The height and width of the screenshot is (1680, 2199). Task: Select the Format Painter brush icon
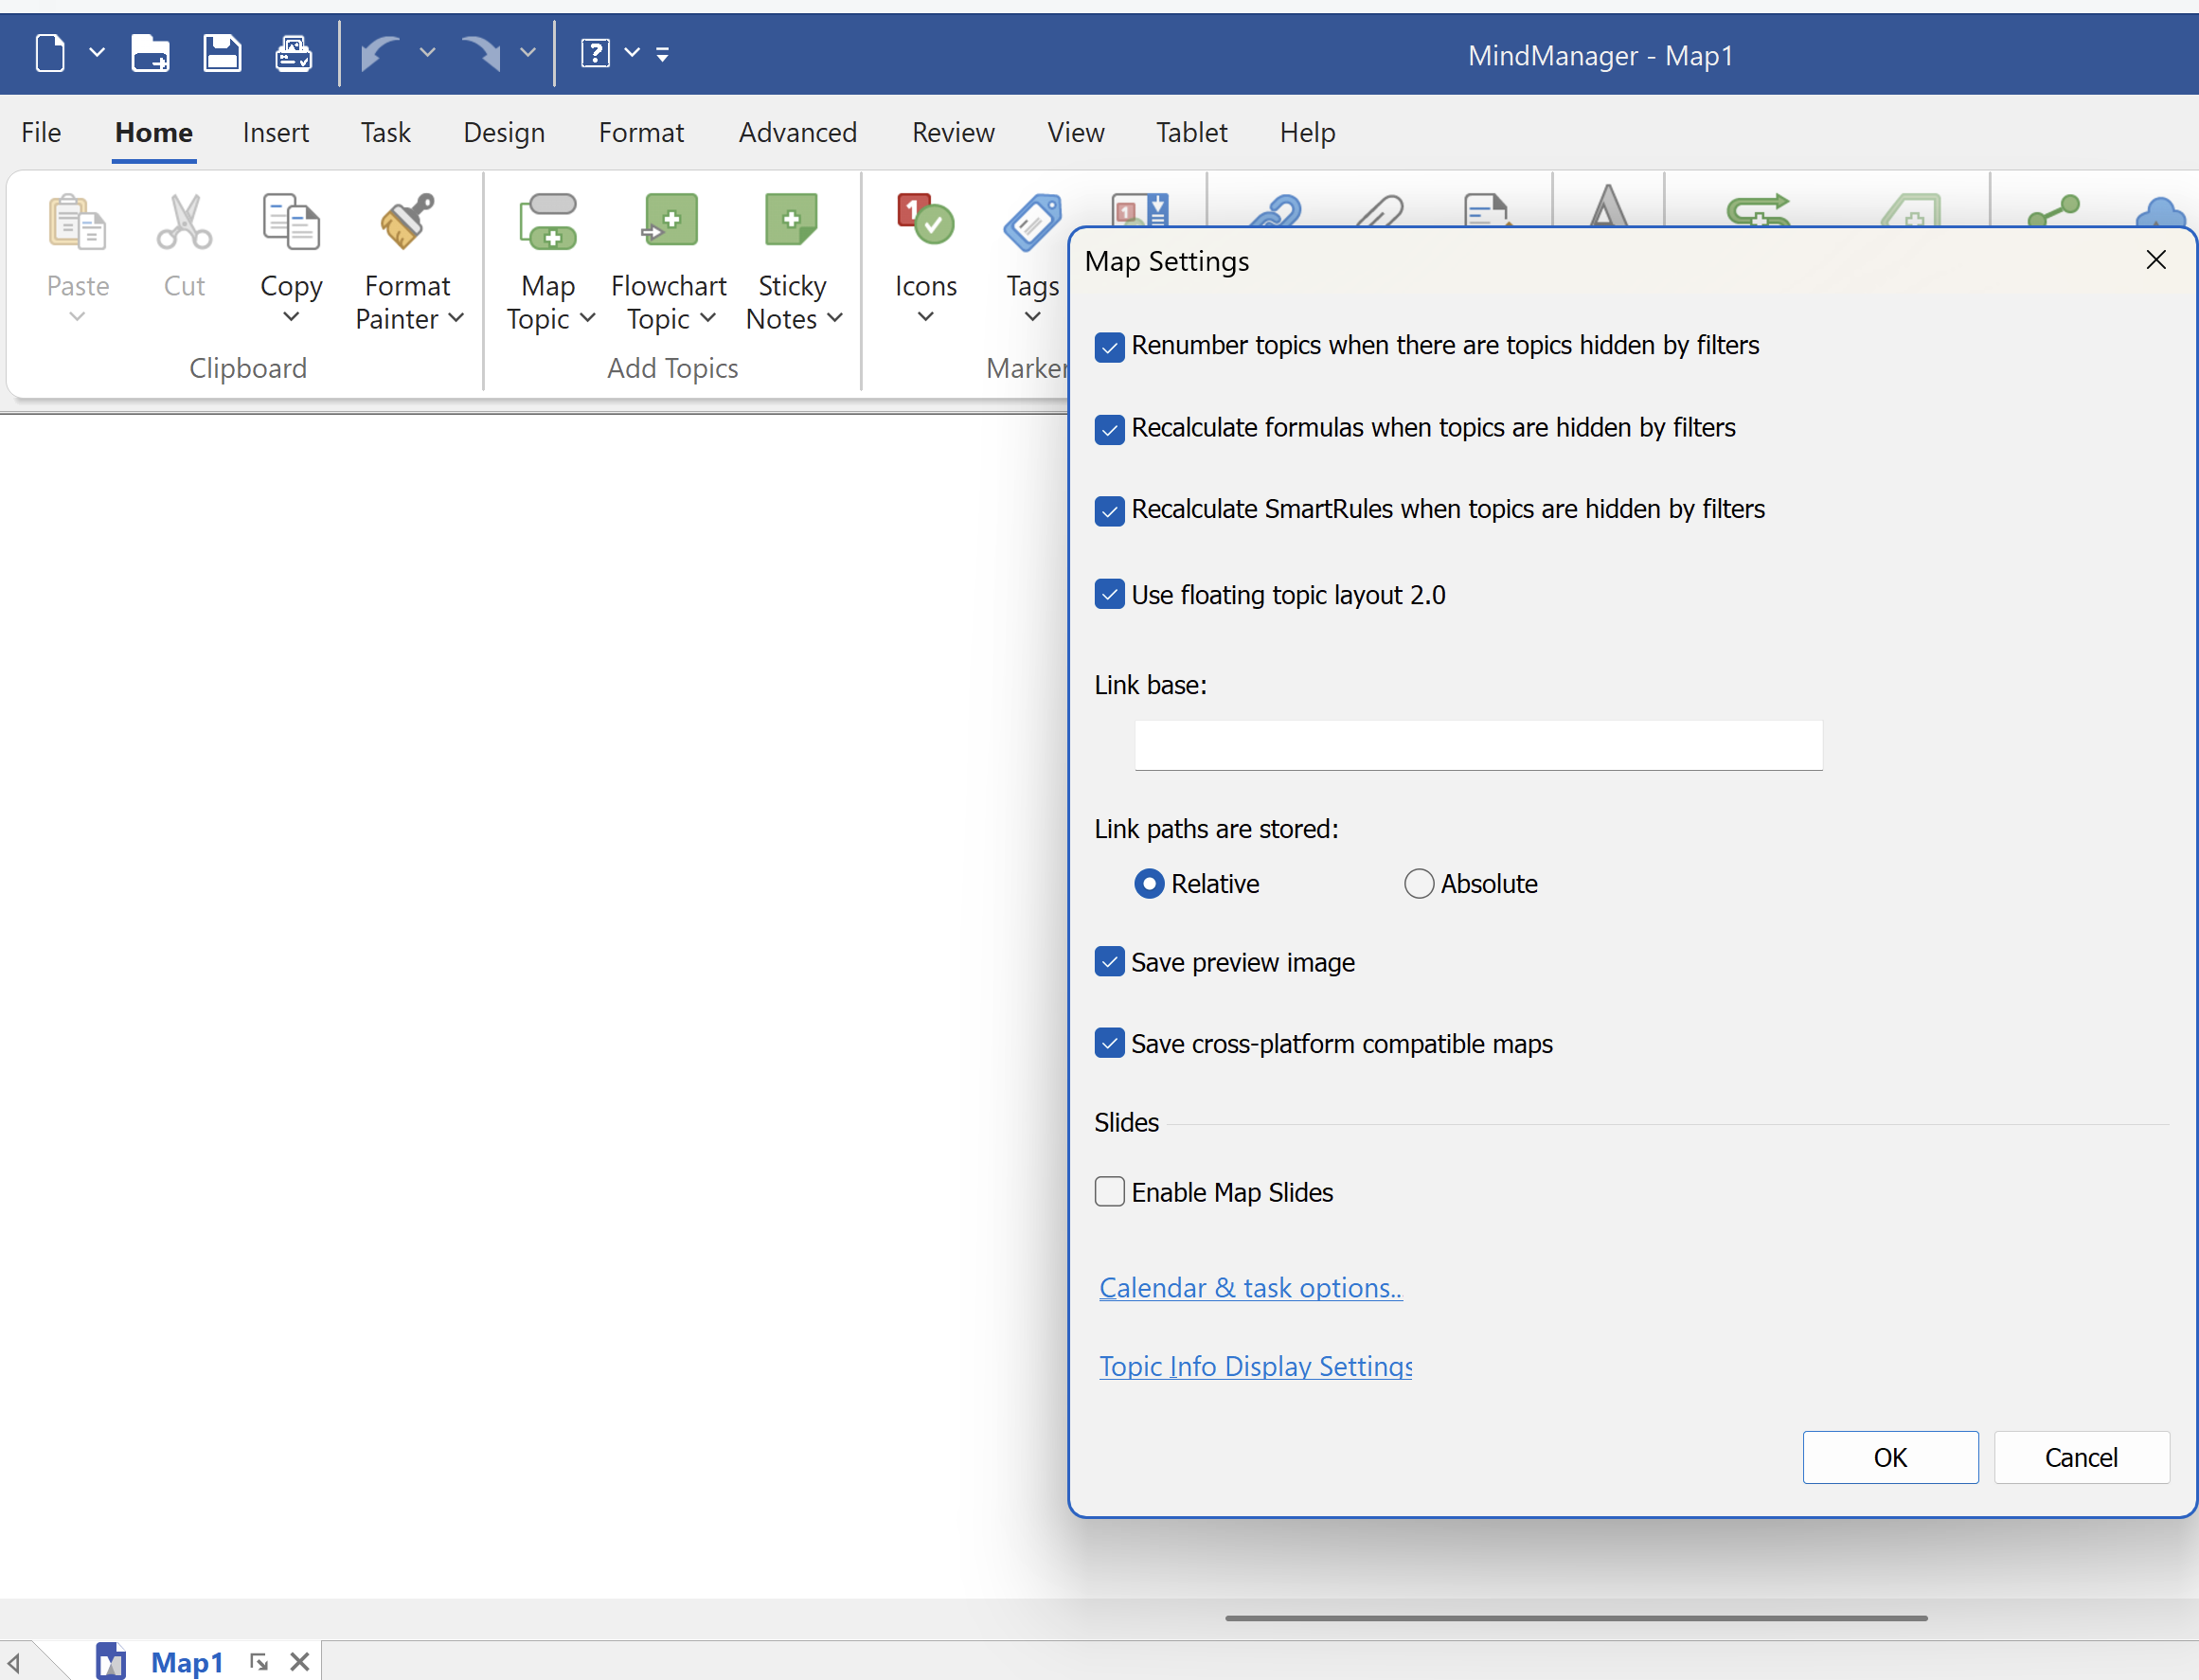click(407, 222)
